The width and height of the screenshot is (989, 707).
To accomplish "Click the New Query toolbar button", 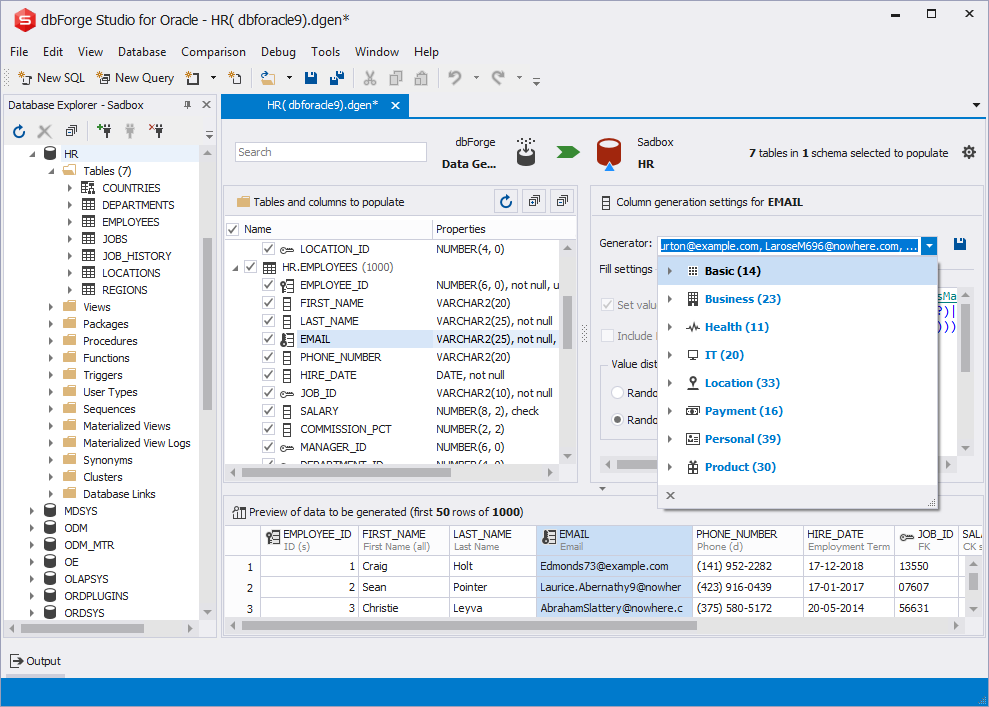I will tap(135, 78).
